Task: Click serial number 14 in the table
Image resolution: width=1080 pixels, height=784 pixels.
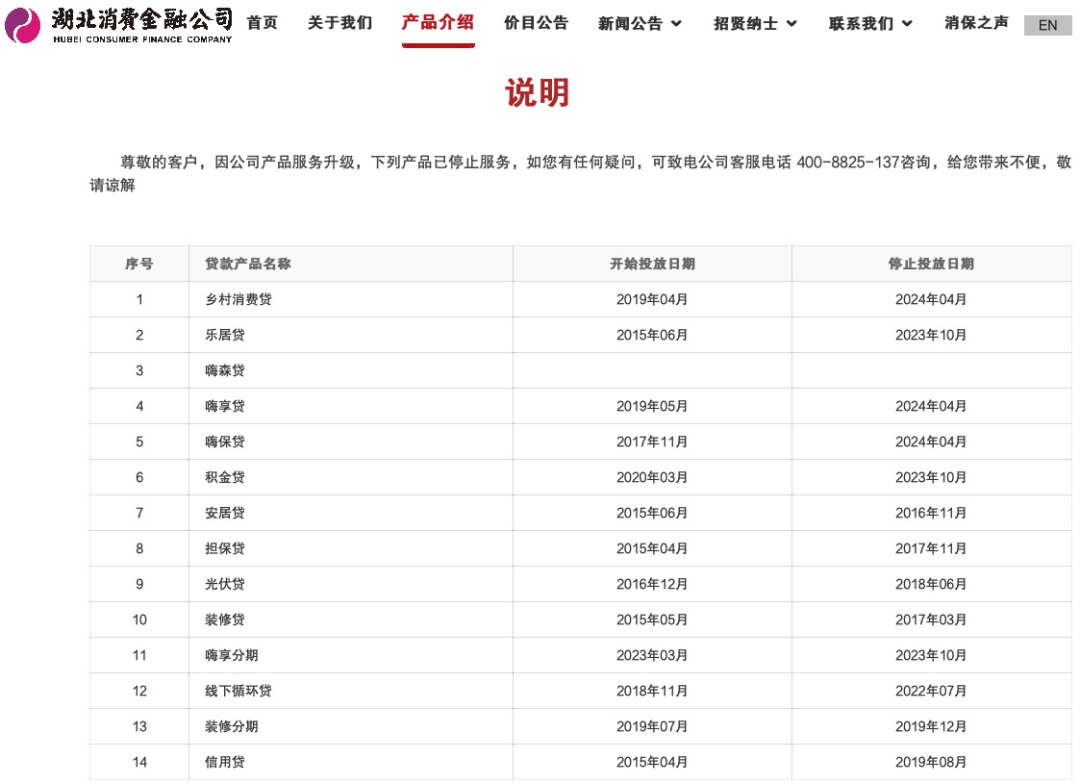Action: [x=140, y=763]
